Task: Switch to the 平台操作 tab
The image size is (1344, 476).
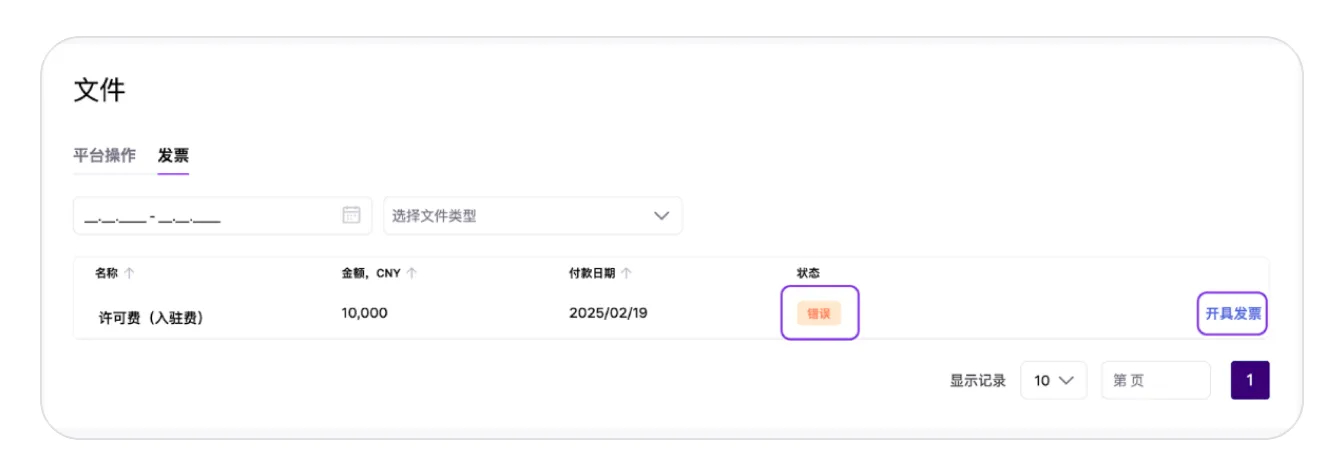Action: point(104,156)
